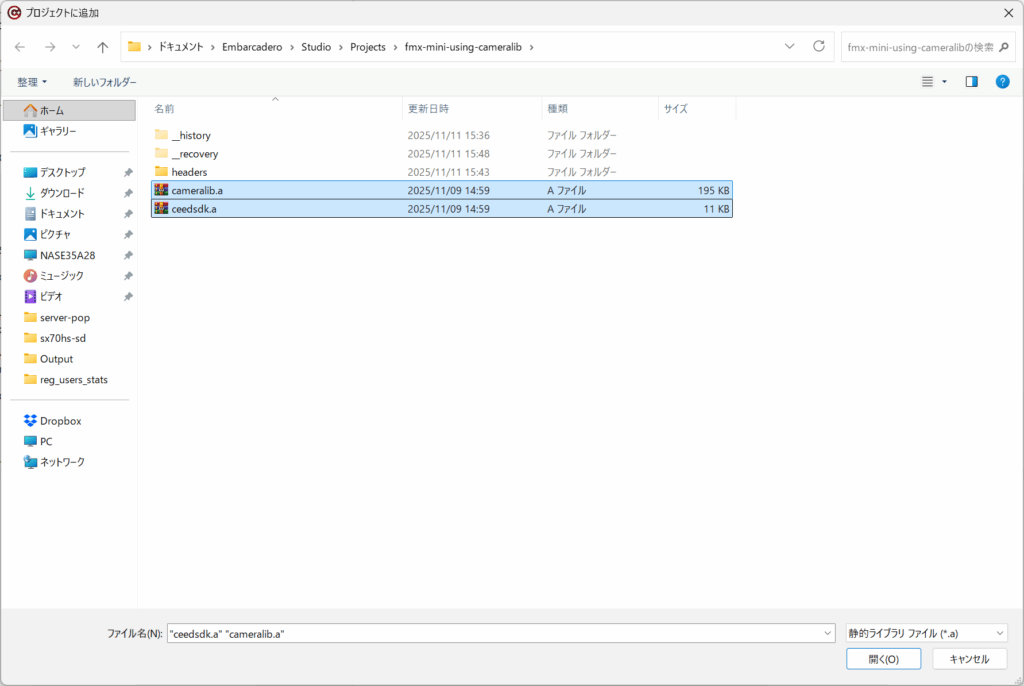
Task: Open the 整理 menu
Action: [x=32, y=82]
